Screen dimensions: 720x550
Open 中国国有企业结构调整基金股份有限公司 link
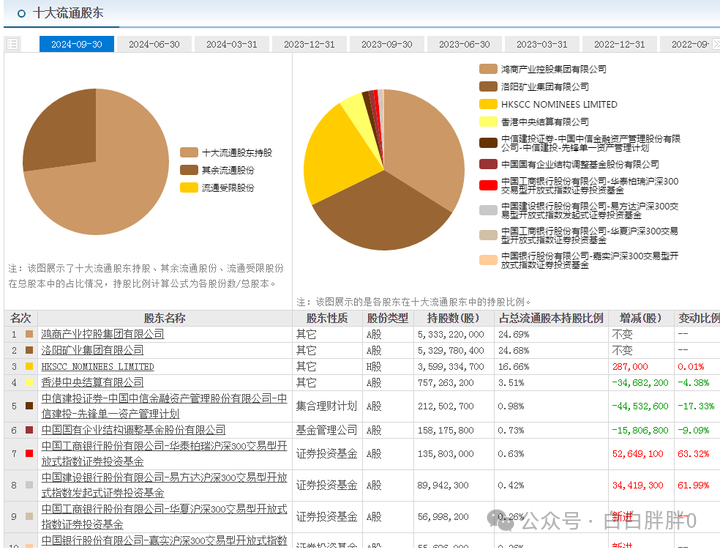(133, 430)
